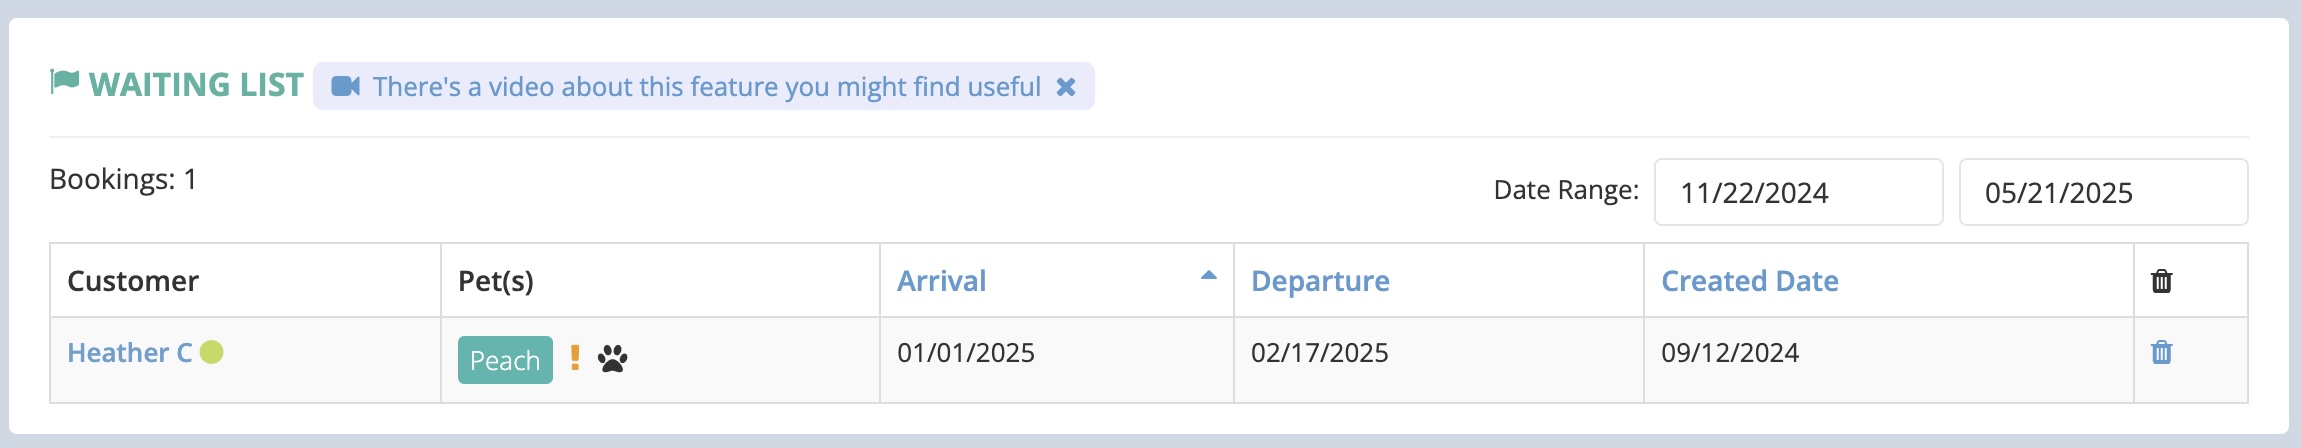Sort by Arrival column header
This screenshot has height=448, width=2302.
(941, 281)
